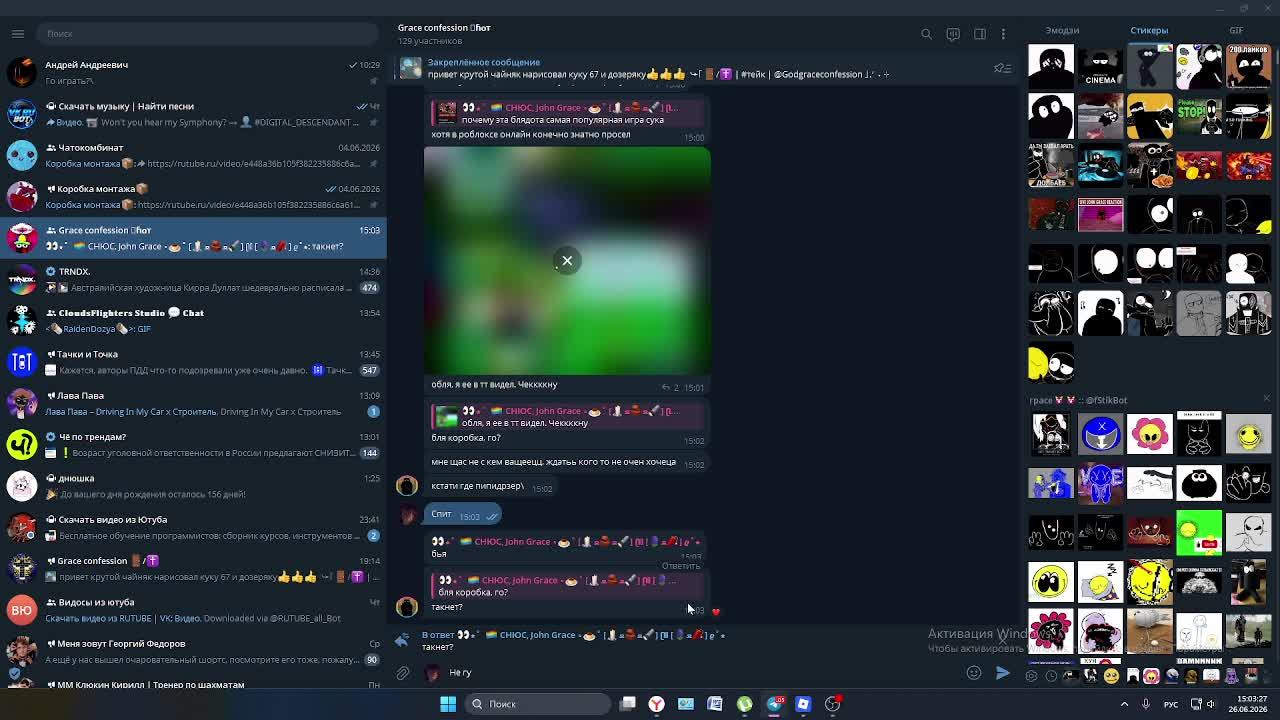Toggle the right sidebar panel
The height and width of the screenshot is (720, 1280).
point(980,34)
